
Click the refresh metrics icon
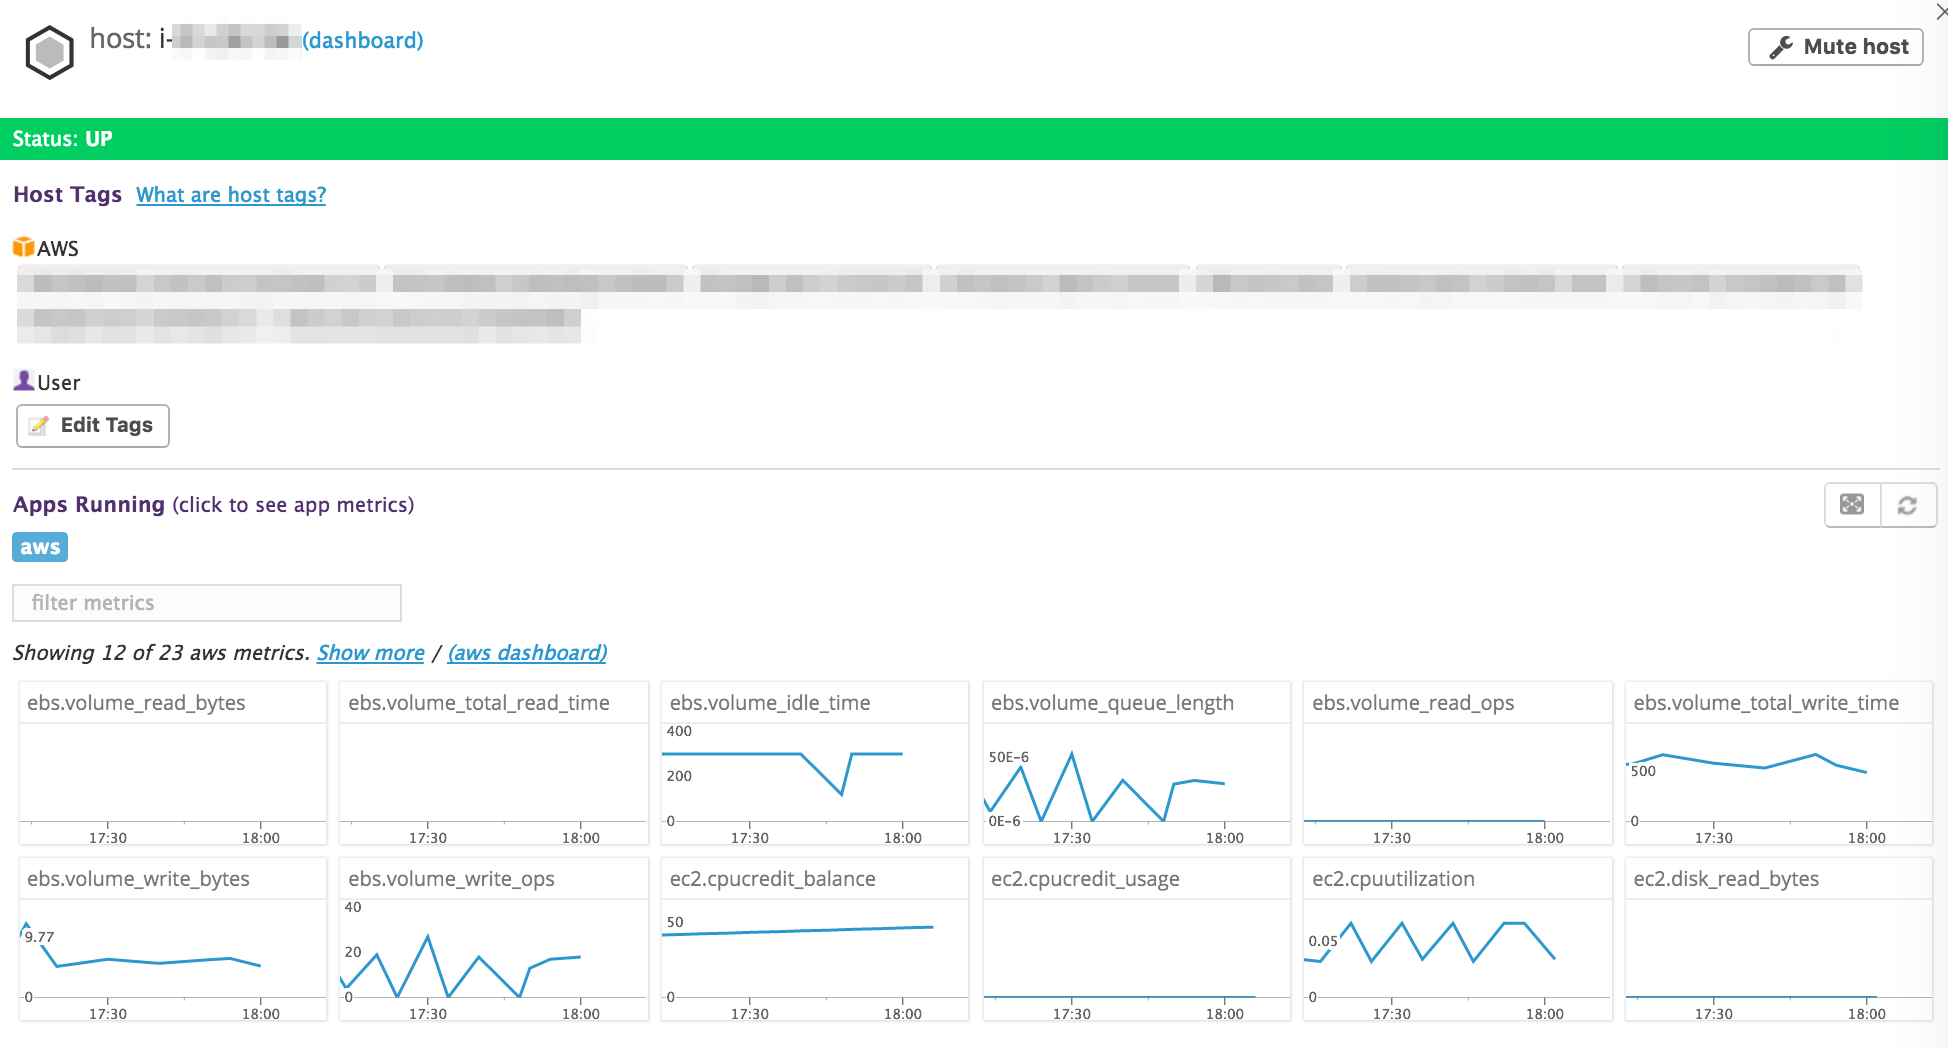(x=1908, y=505)
